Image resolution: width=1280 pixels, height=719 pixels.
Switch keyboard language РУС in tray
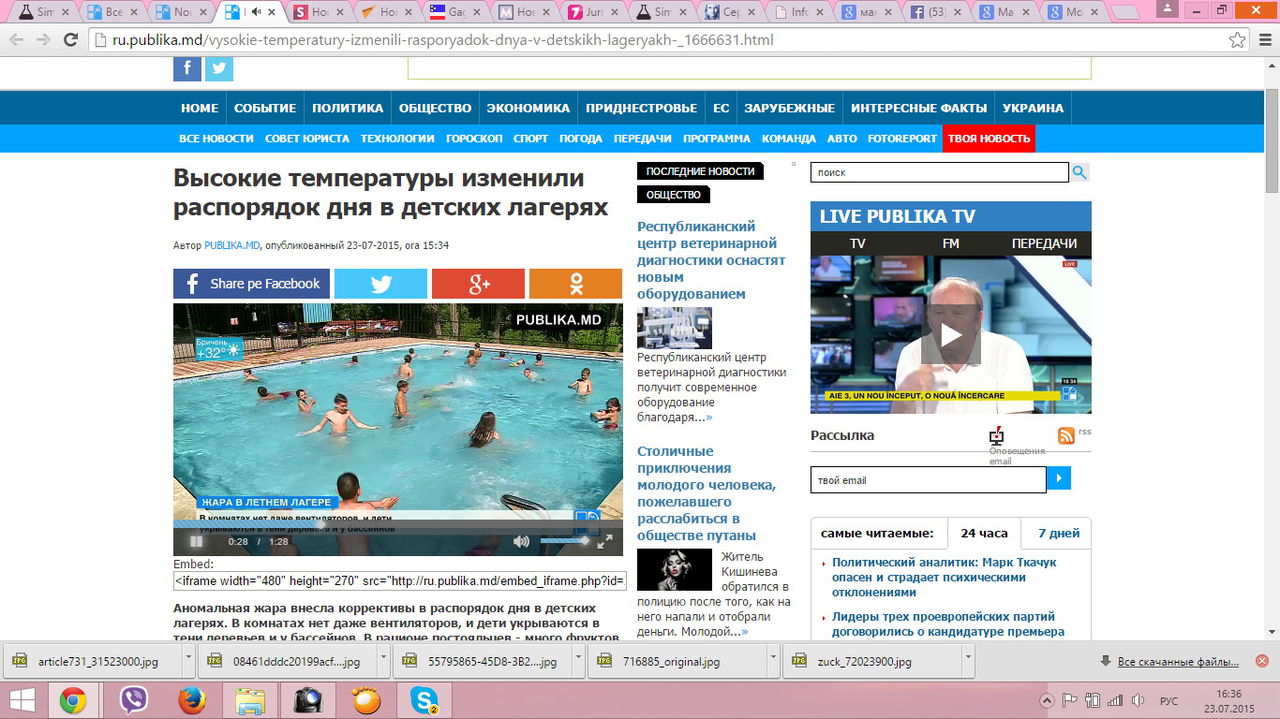pos(1168,700)
